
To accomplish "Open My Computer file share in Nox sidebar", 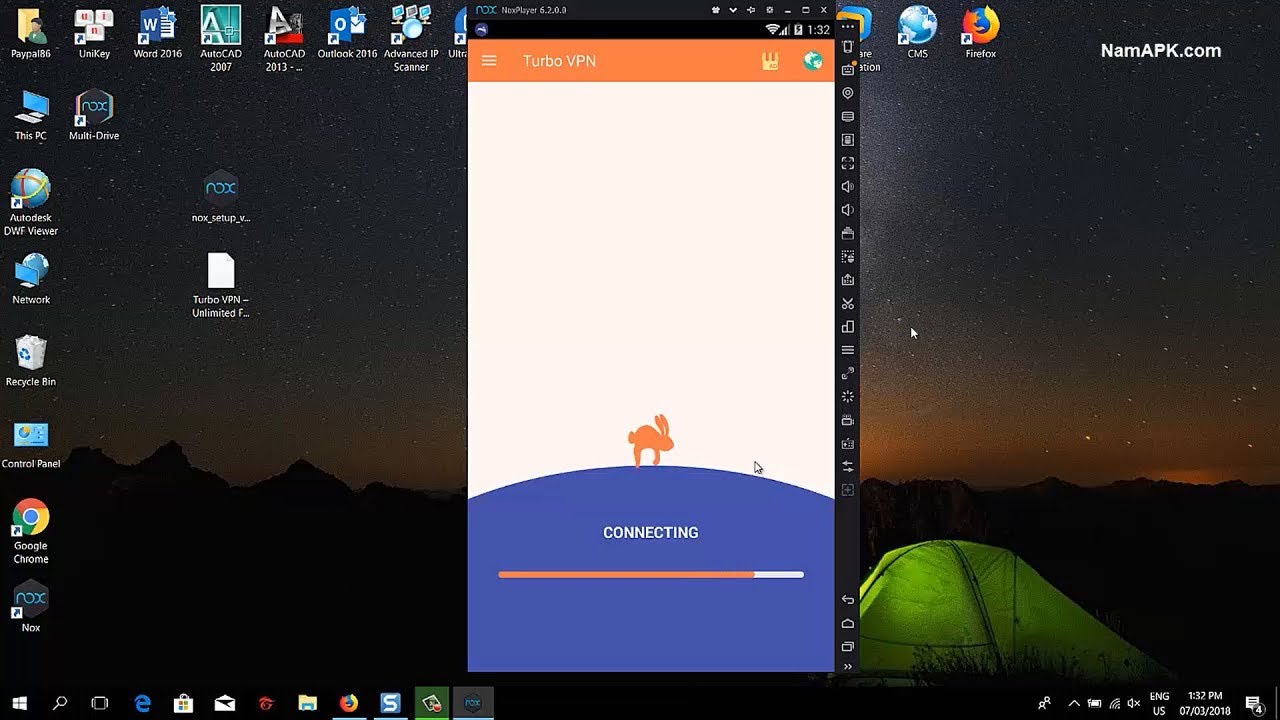I will tap(848, 116).
